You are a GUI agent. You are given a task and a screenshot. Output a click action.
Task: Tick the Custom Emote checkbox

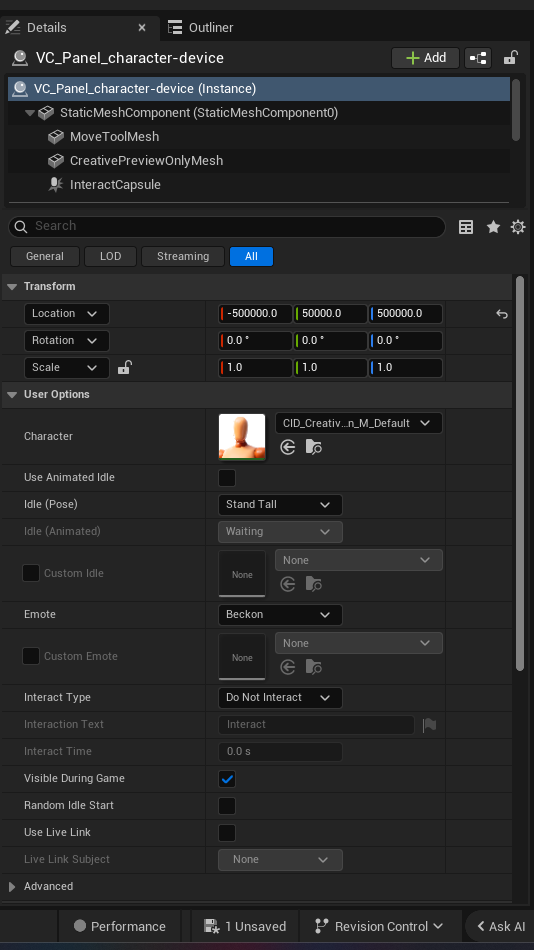point(31,656)
